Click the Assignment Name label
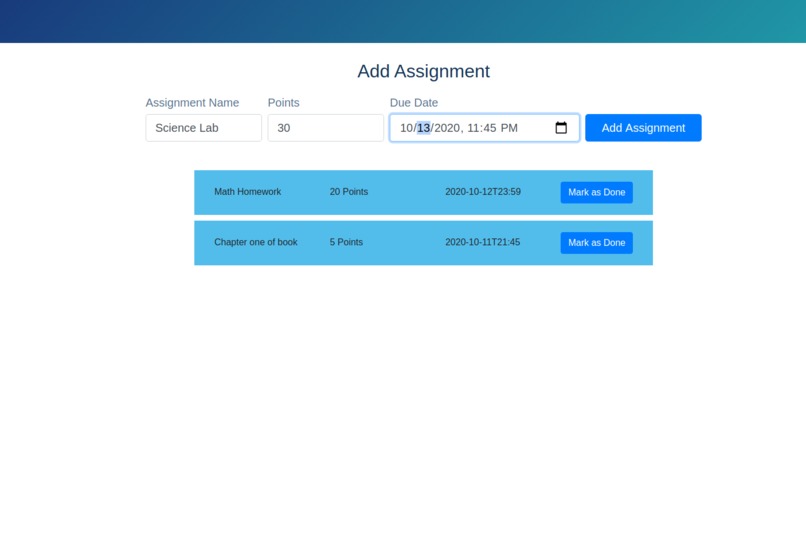Image resolution: width=806 pixels, height=537 pixels. [x=192, y=103]
